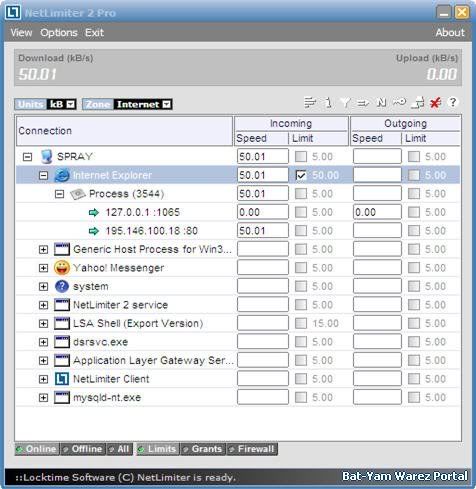Click the Connection column header

[124, 131]
